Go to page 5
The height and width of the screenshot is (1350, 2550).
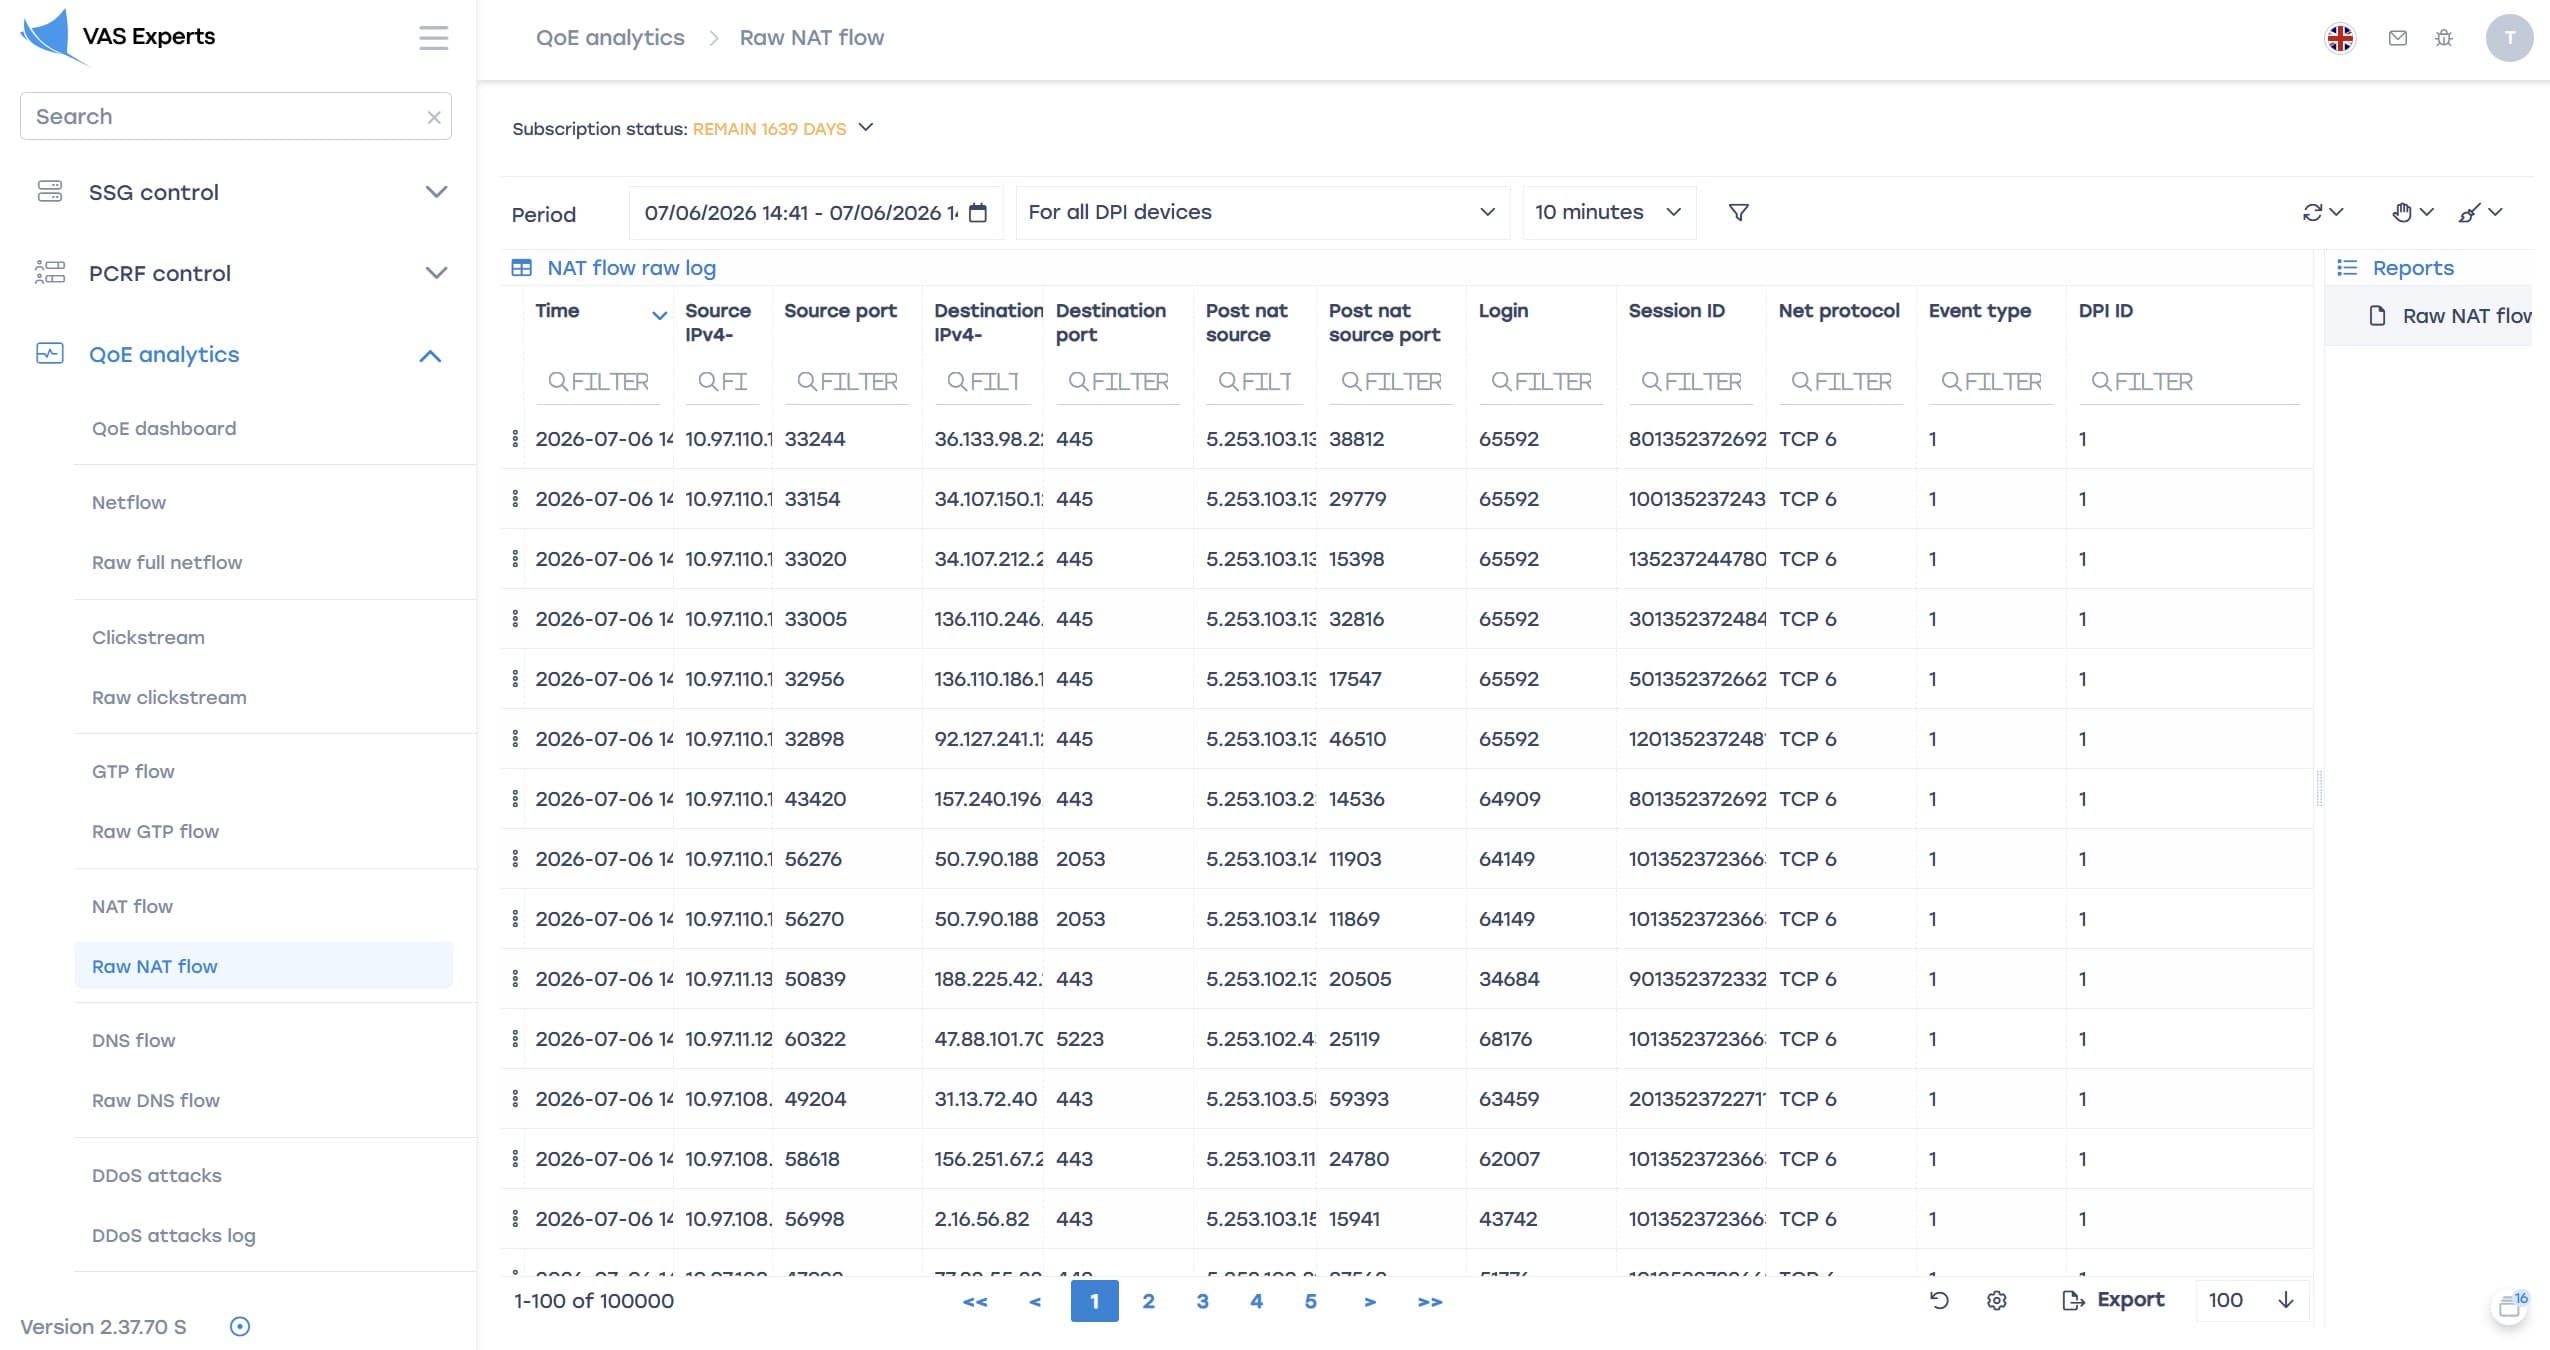[x=1310, y=1301]
